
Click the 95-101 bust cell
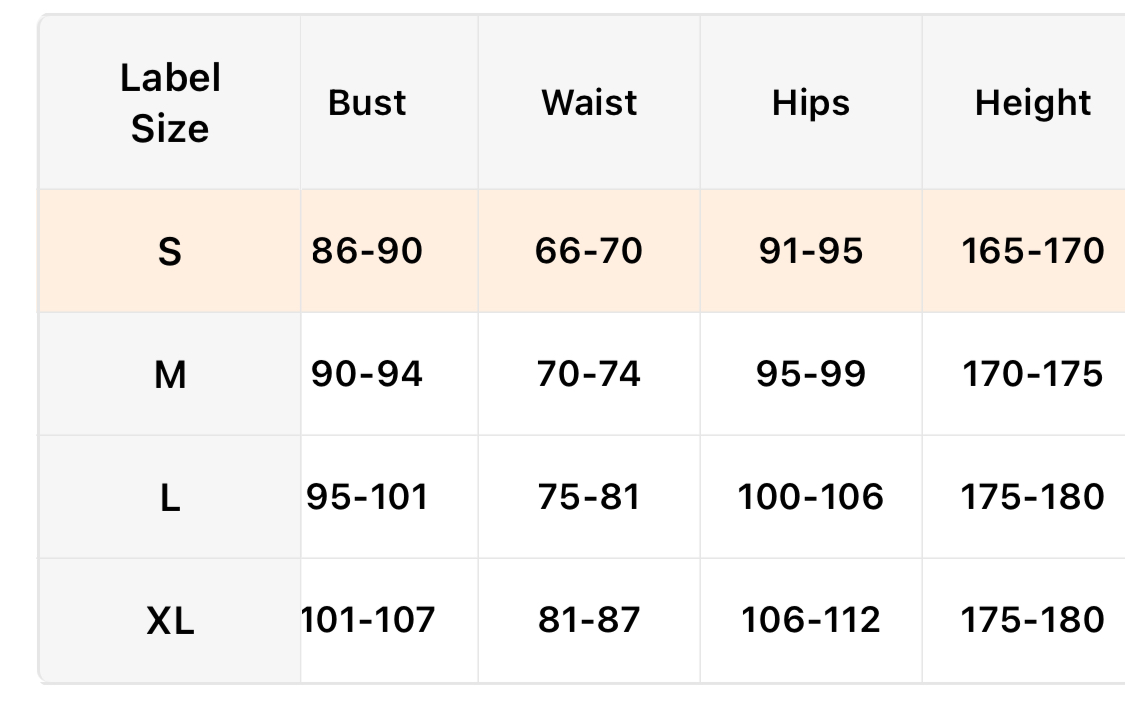(x=367, y=497)
